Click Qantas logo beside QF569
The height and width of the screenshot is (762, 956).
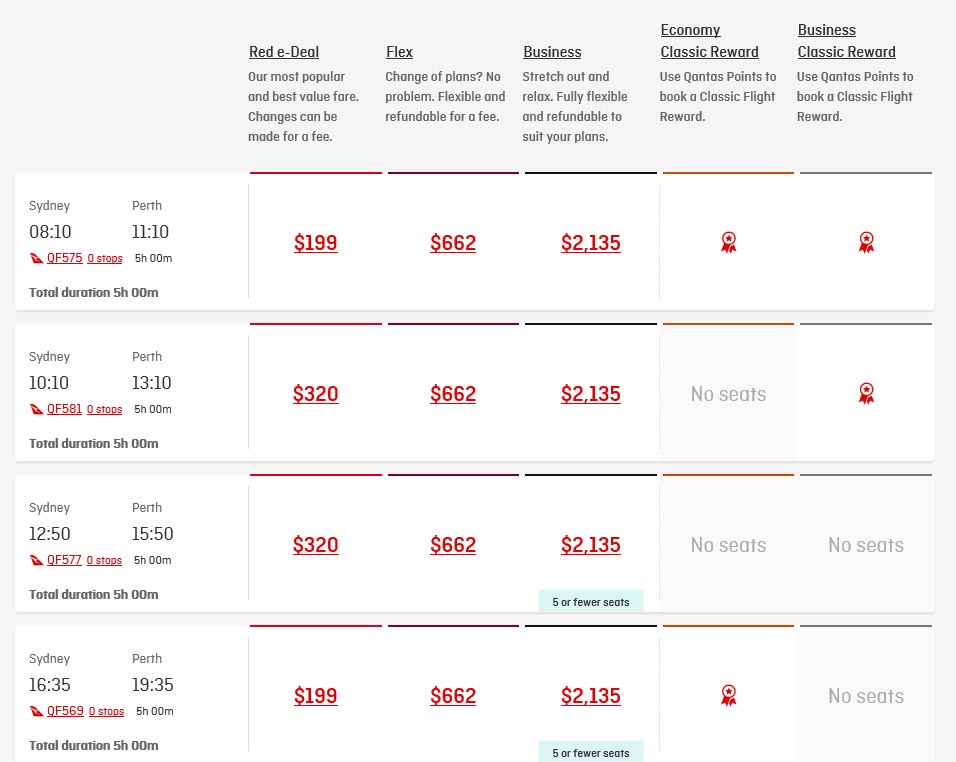37,711
